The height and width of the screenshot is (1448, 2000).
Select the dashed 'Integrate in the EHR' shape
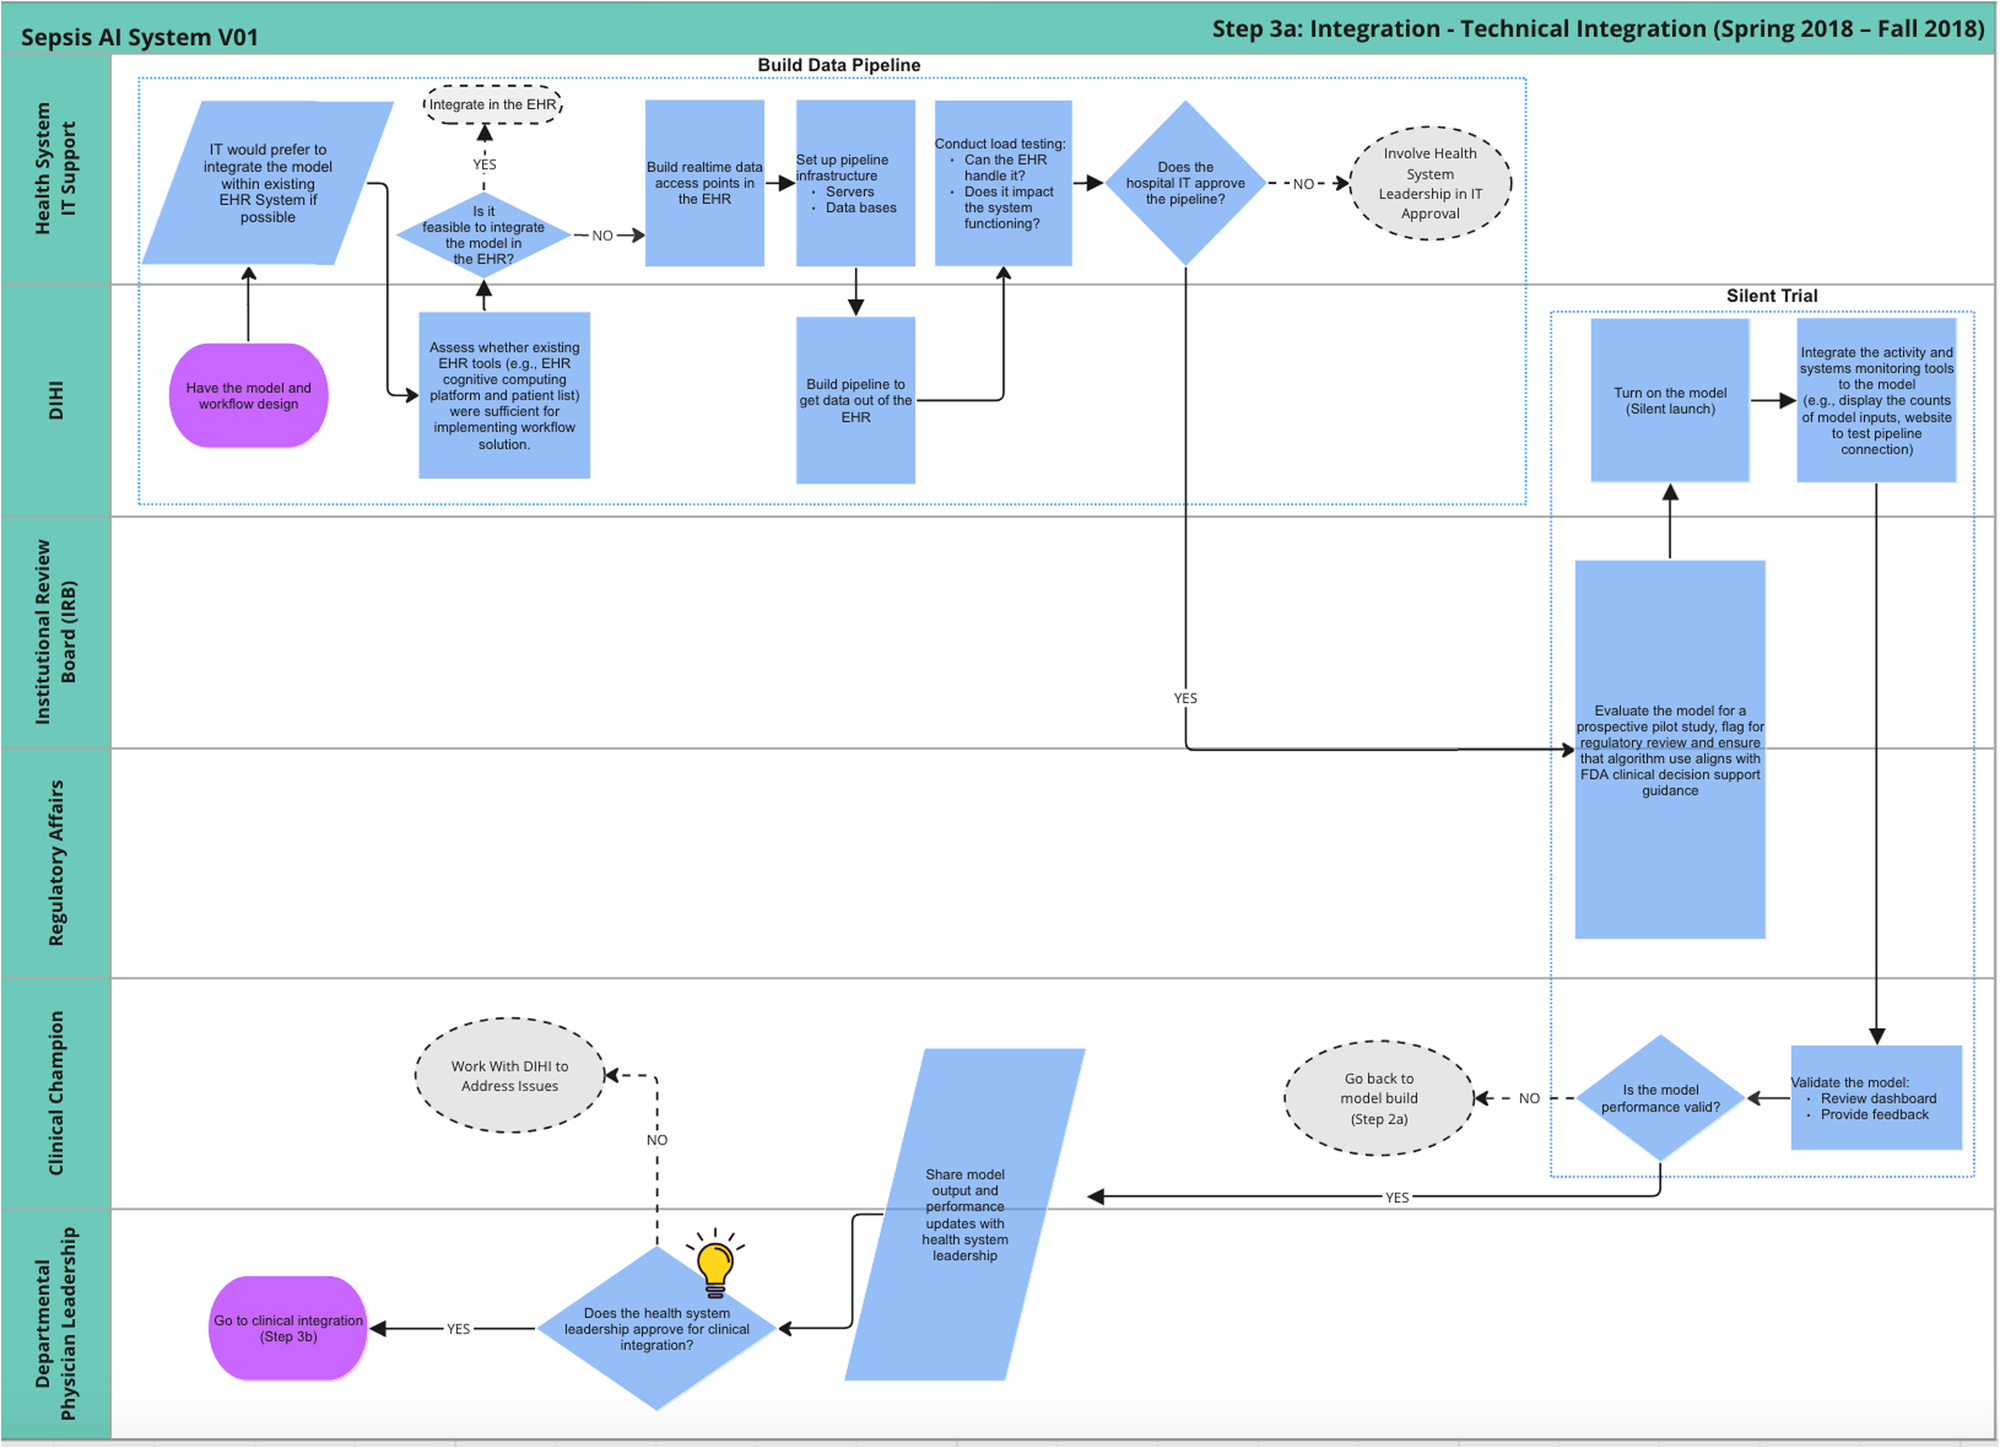(492, 105)
